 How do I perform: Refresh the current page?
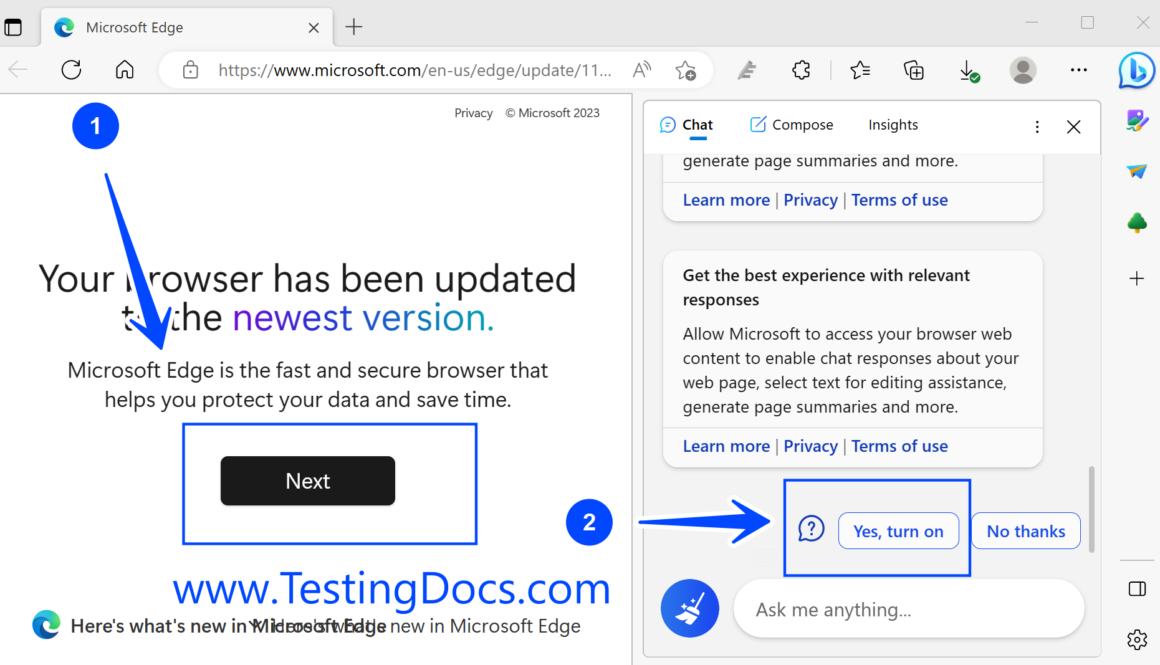point(70,70)
